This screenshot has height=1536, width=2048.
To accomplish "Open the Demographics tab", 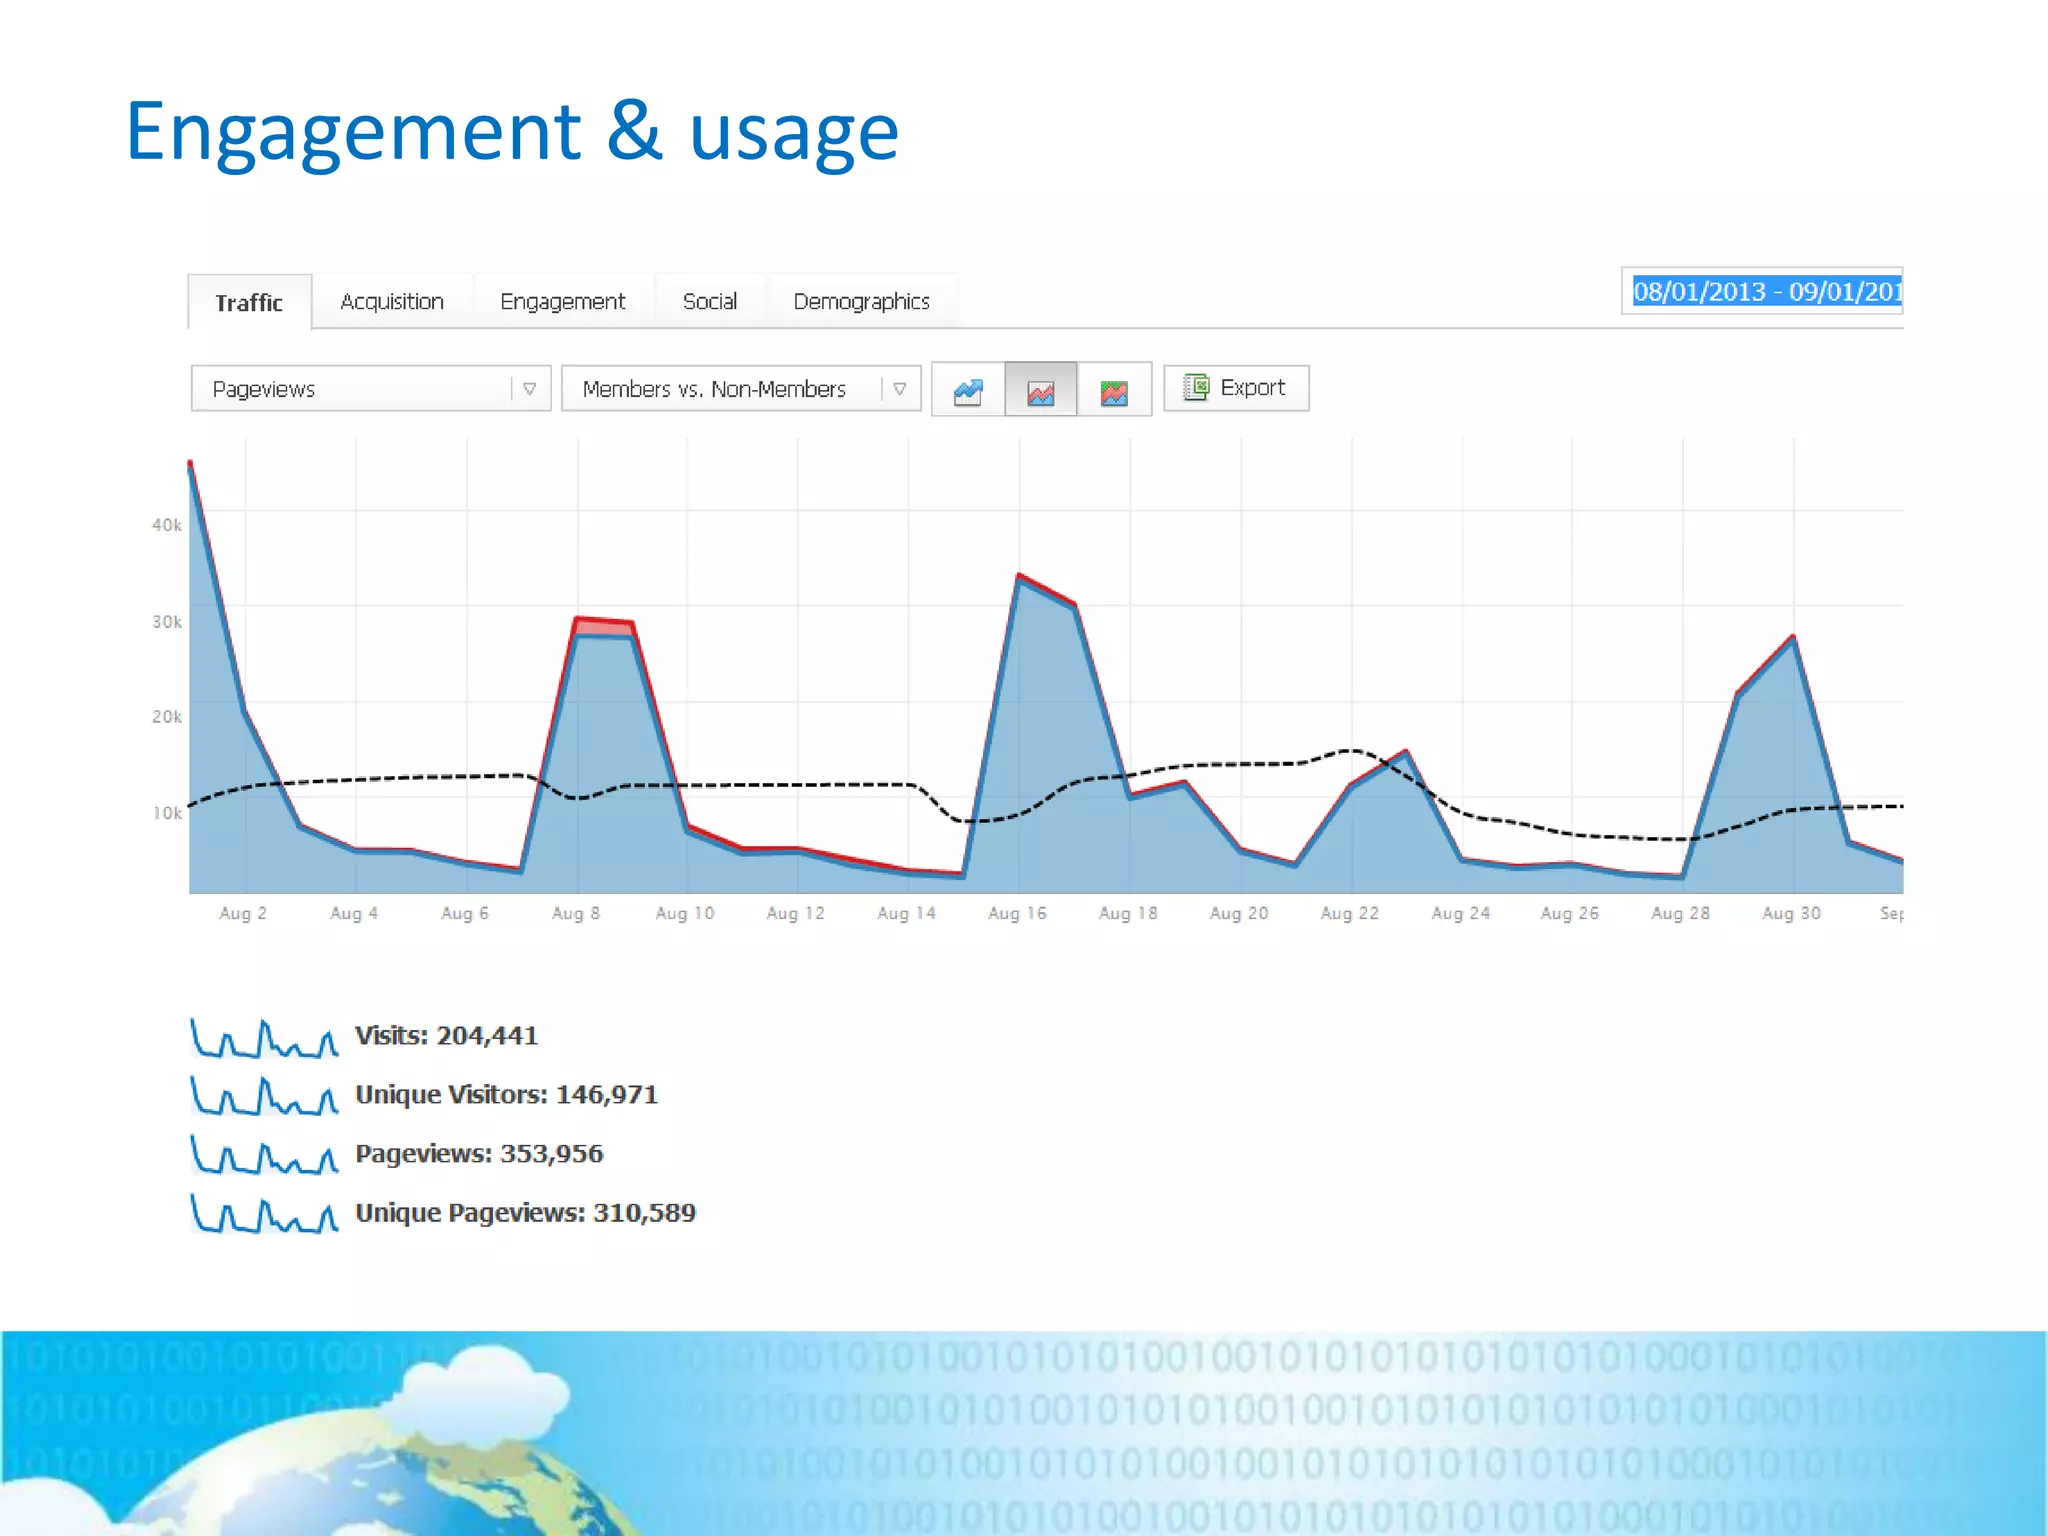I will click(x=861, y=301).
